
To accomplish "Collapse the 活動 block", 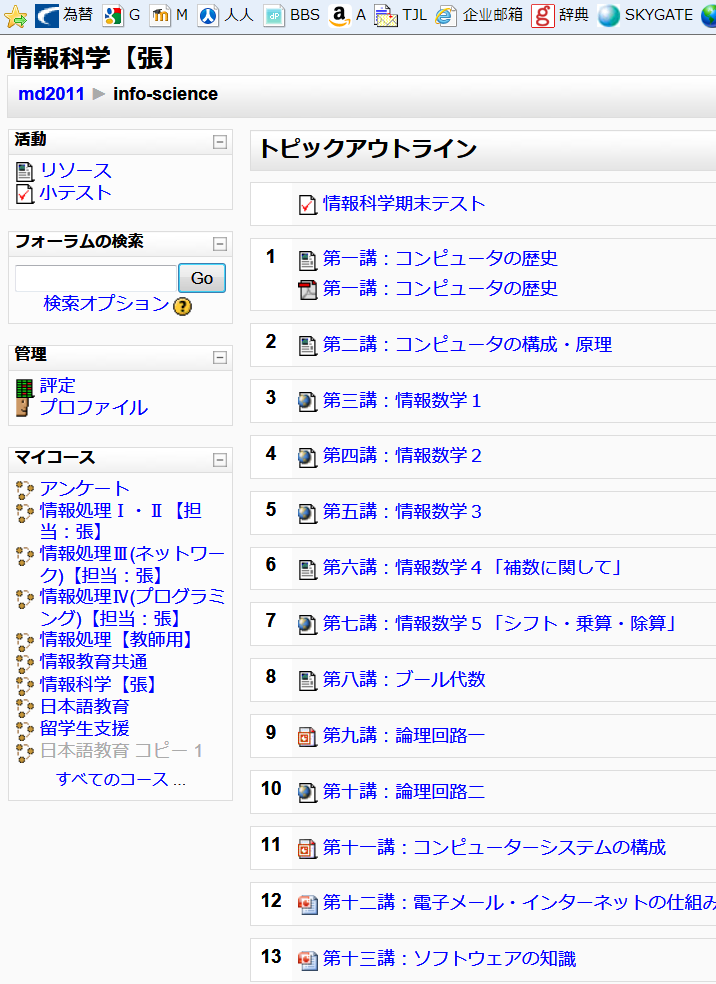I will click(220, 142).
